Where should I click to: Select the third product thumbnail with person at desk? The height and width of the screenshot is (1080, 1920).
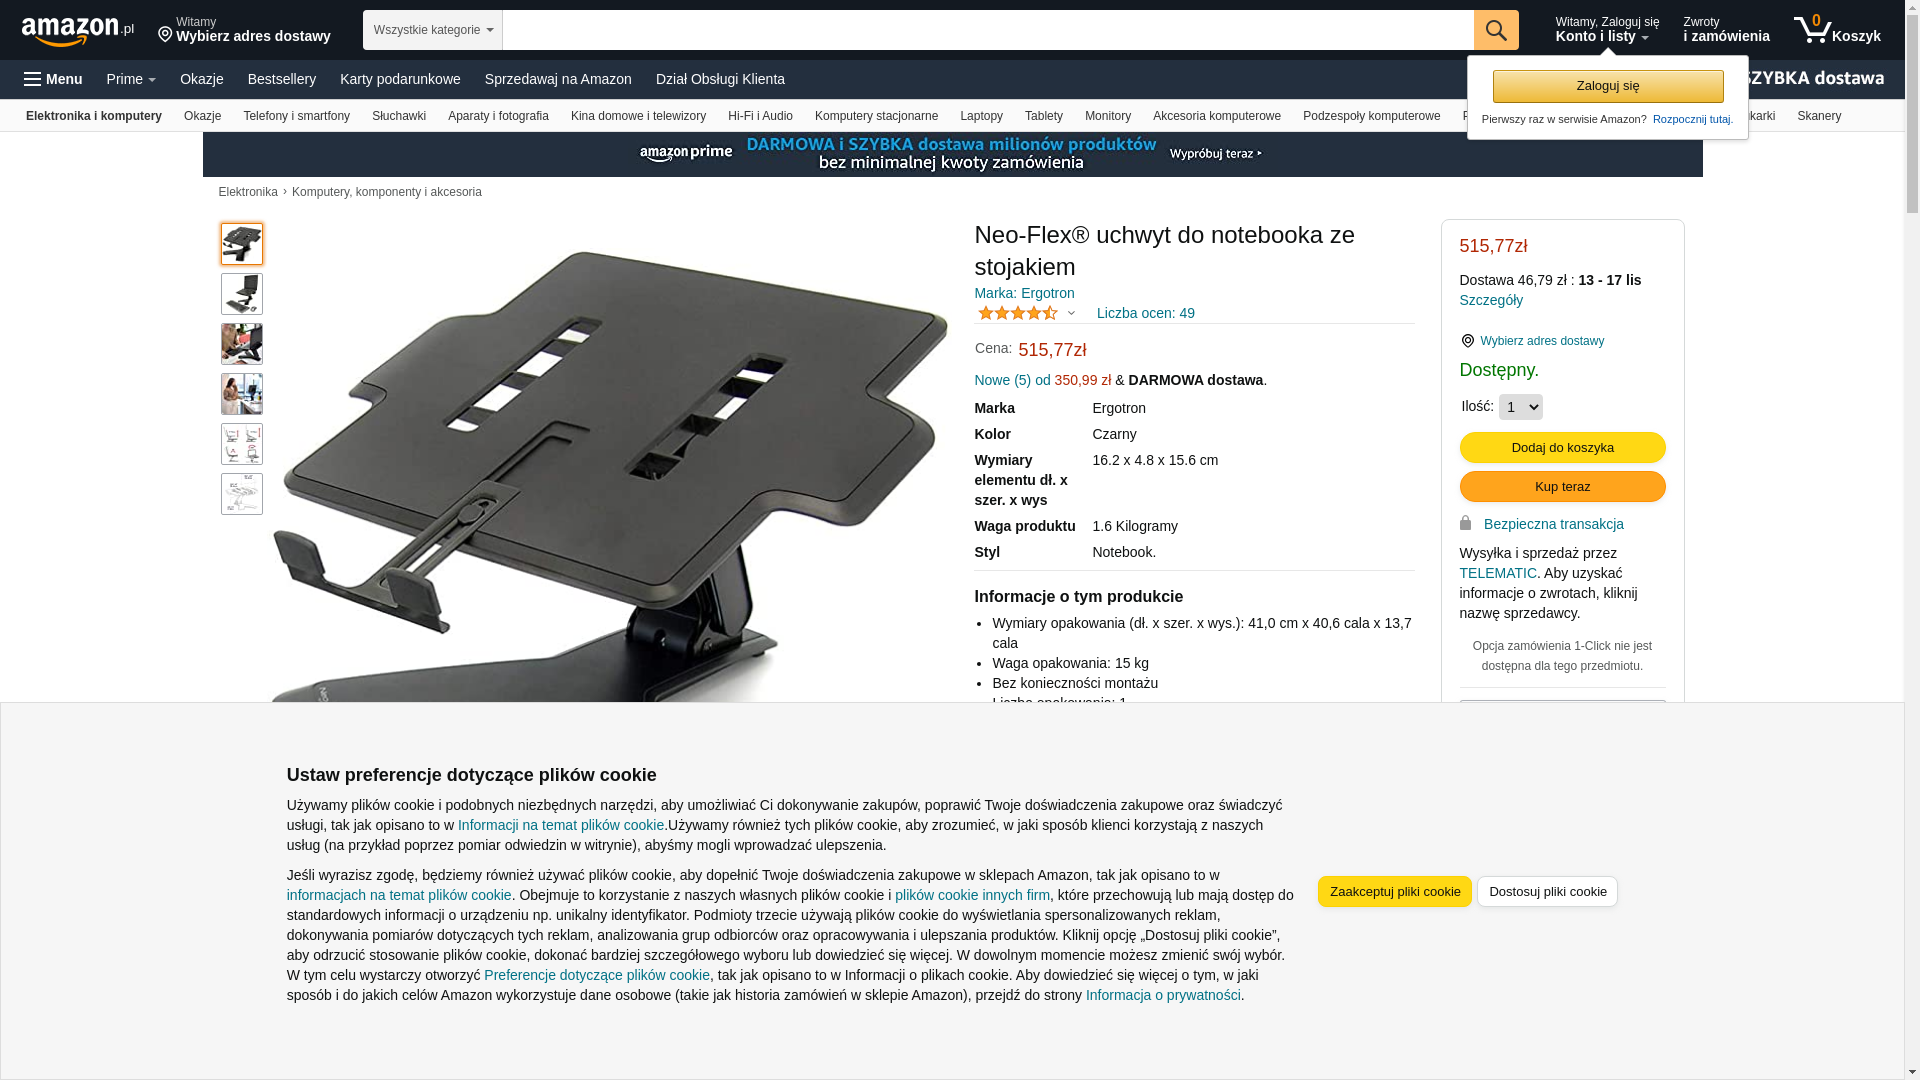click(242, 344)
